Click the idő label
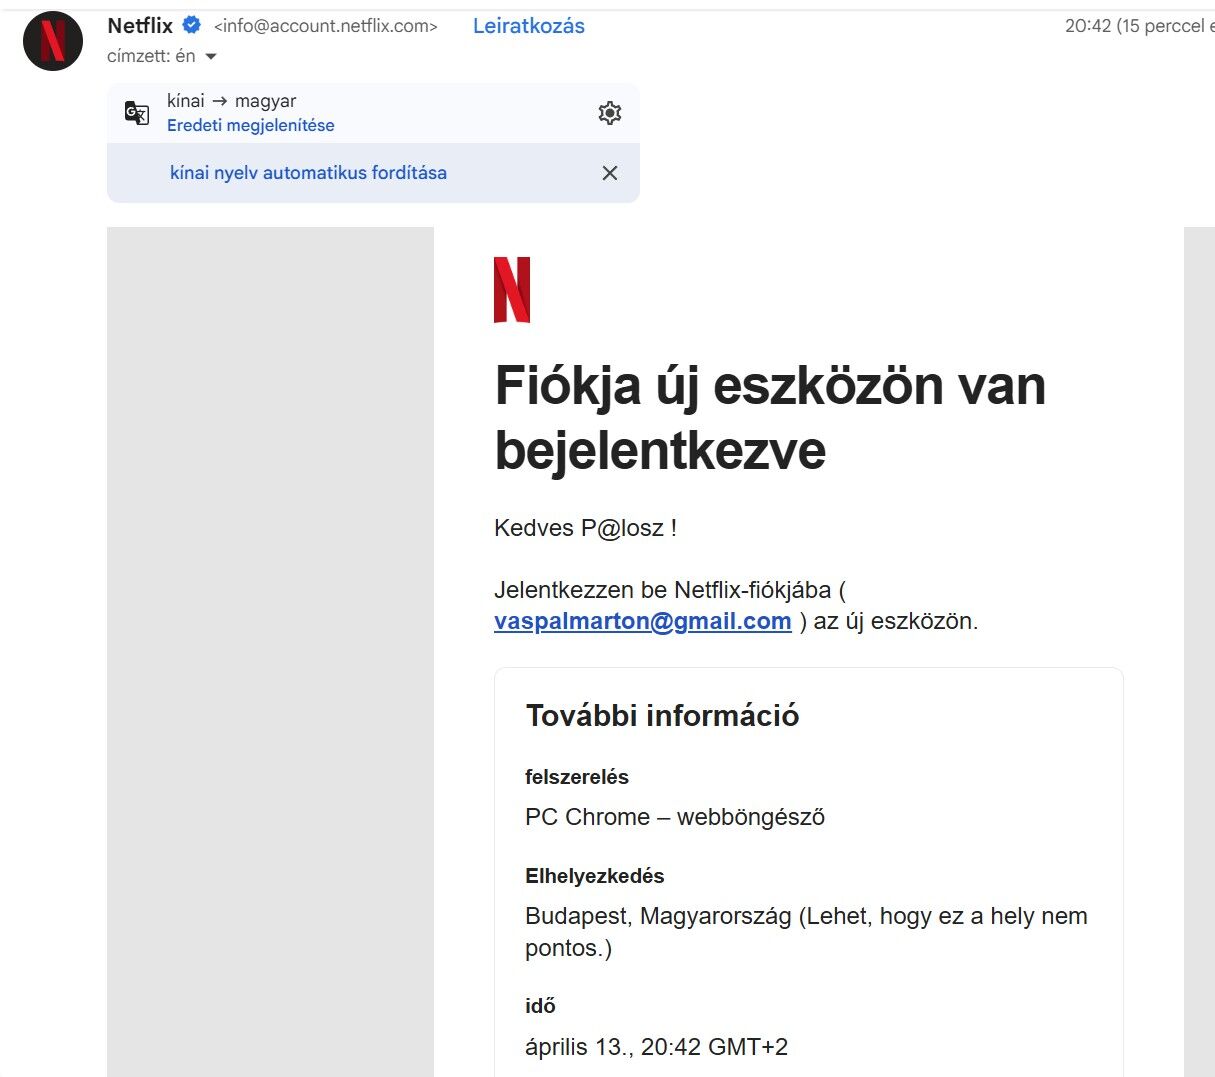This screenshot has height=1077, width=1215. coord(540,1006)
